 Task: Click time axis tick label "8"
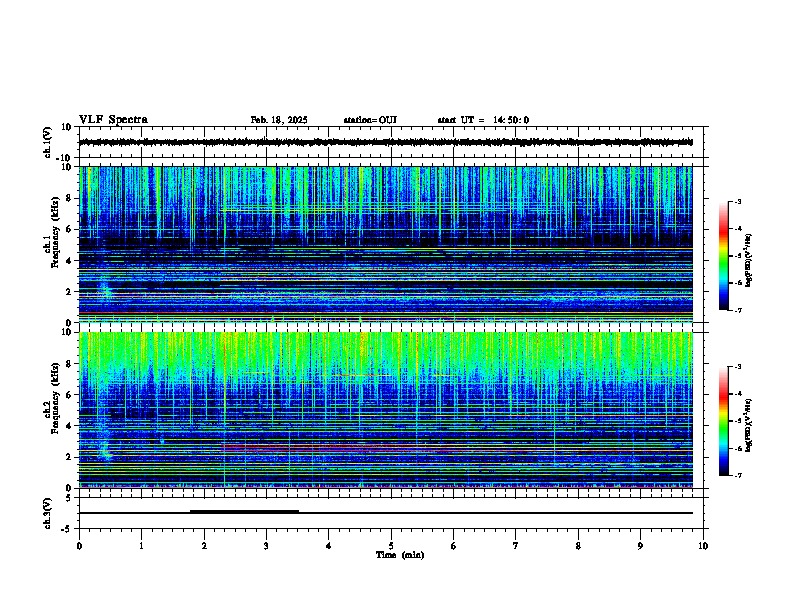(578, 546)
